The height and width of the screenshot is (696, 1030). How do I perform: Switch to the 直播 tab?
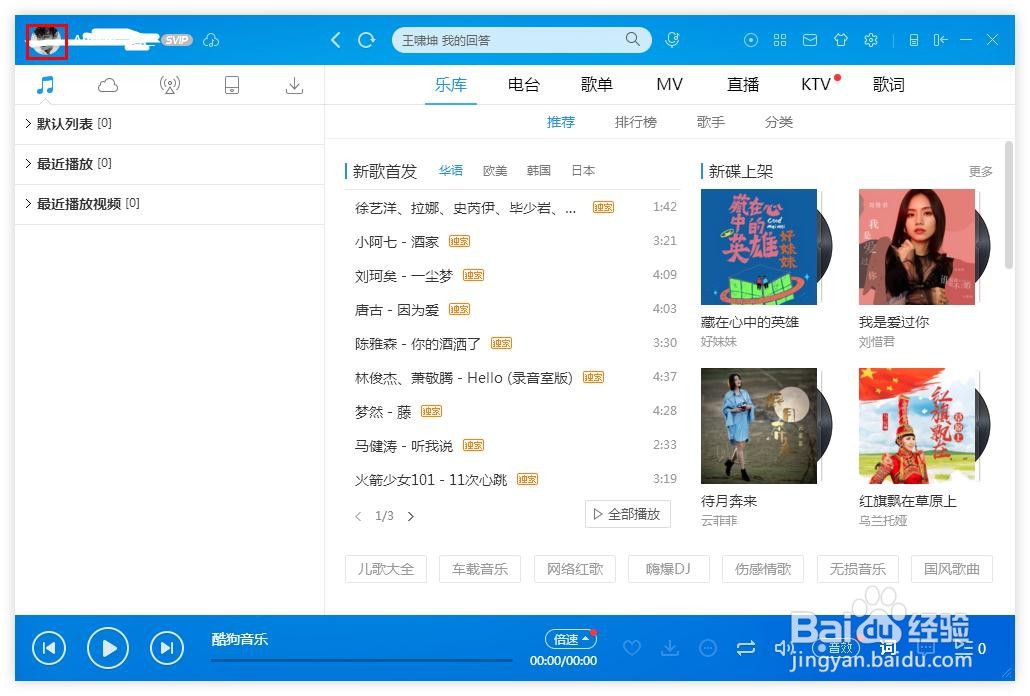(x=743, y=85)
